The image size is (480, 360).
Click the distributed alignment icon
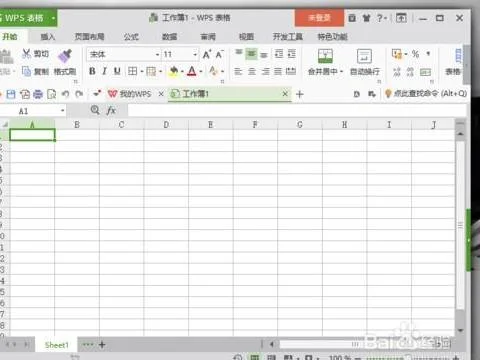pos(291,71)
